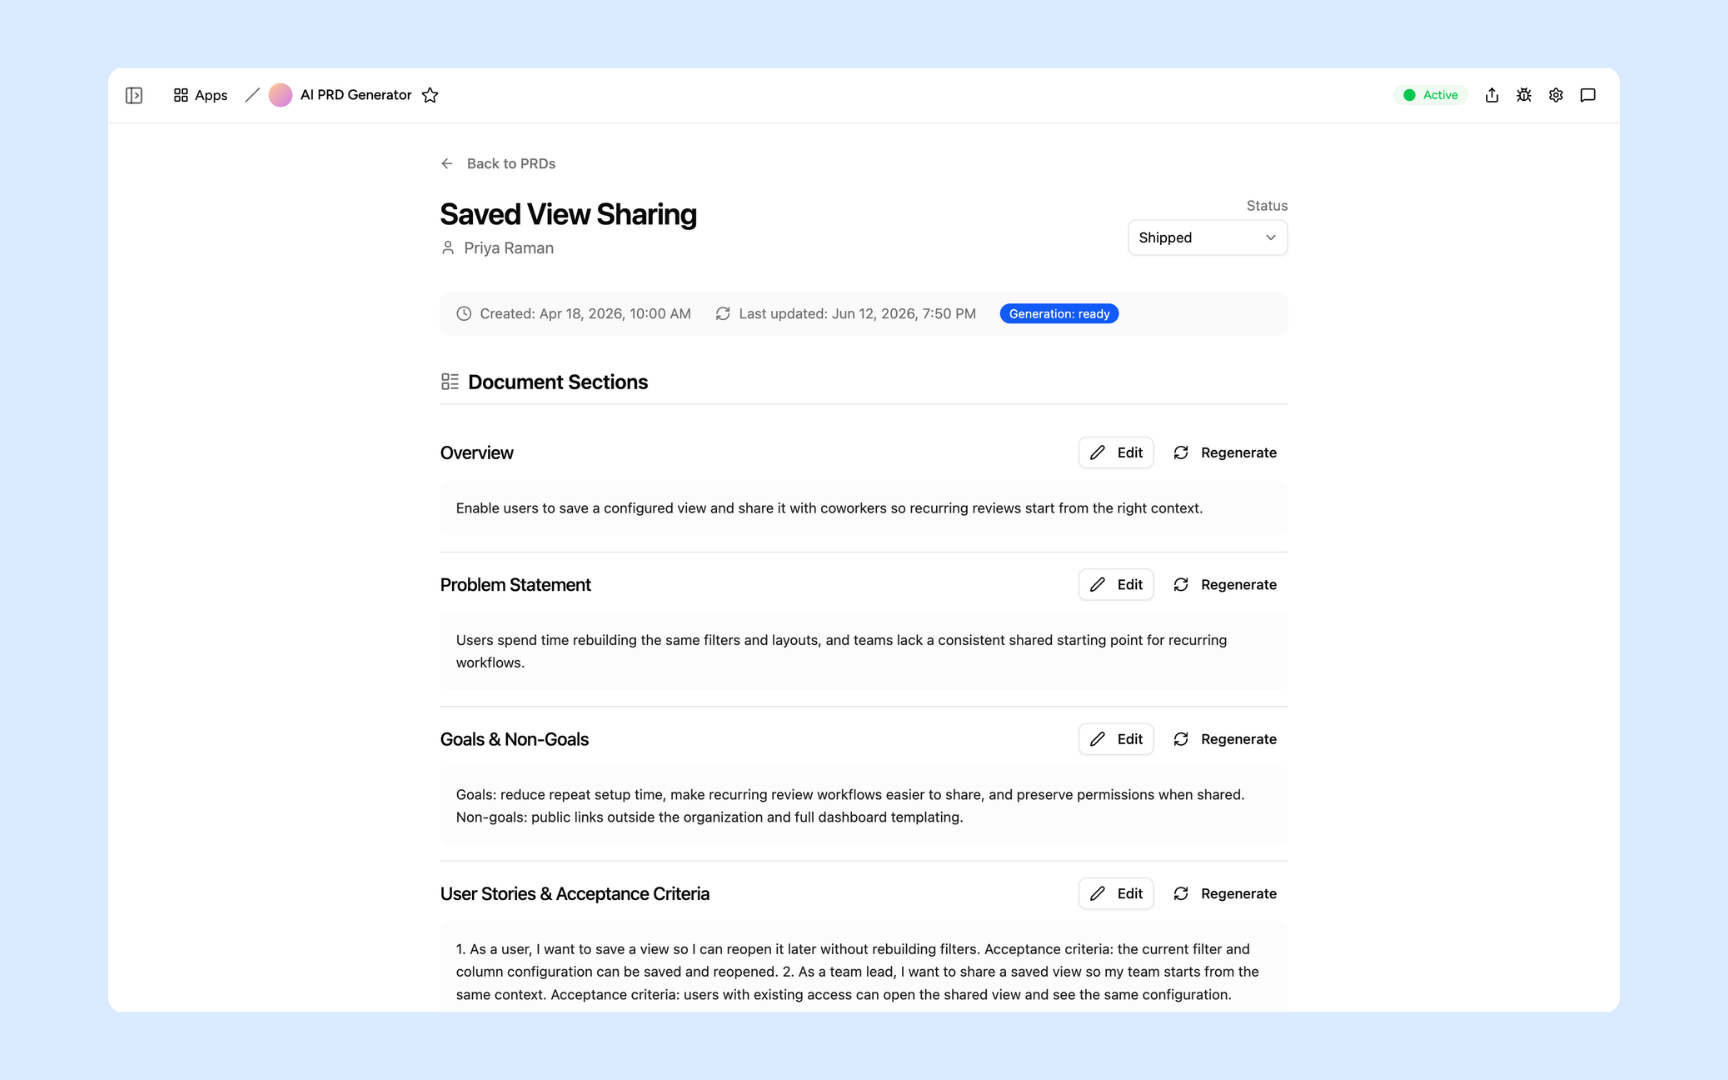Open the comments chat icon

coord(1587,95)
